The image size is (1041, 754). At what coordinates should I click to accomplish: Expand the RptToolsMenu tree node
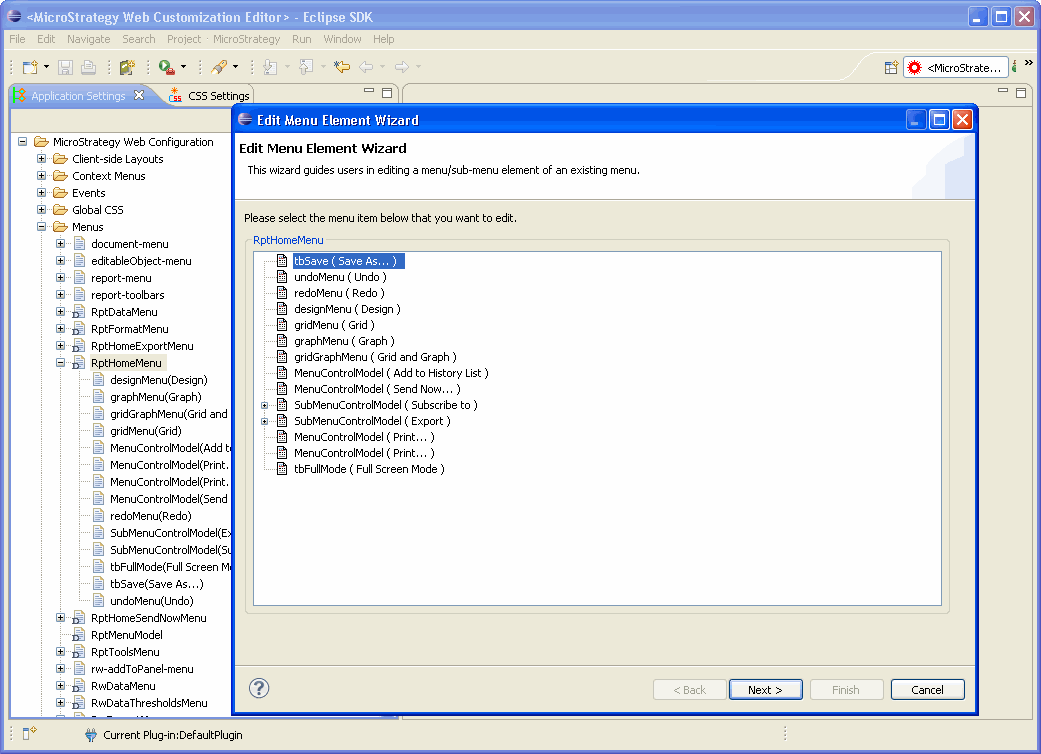coord(60,652)
